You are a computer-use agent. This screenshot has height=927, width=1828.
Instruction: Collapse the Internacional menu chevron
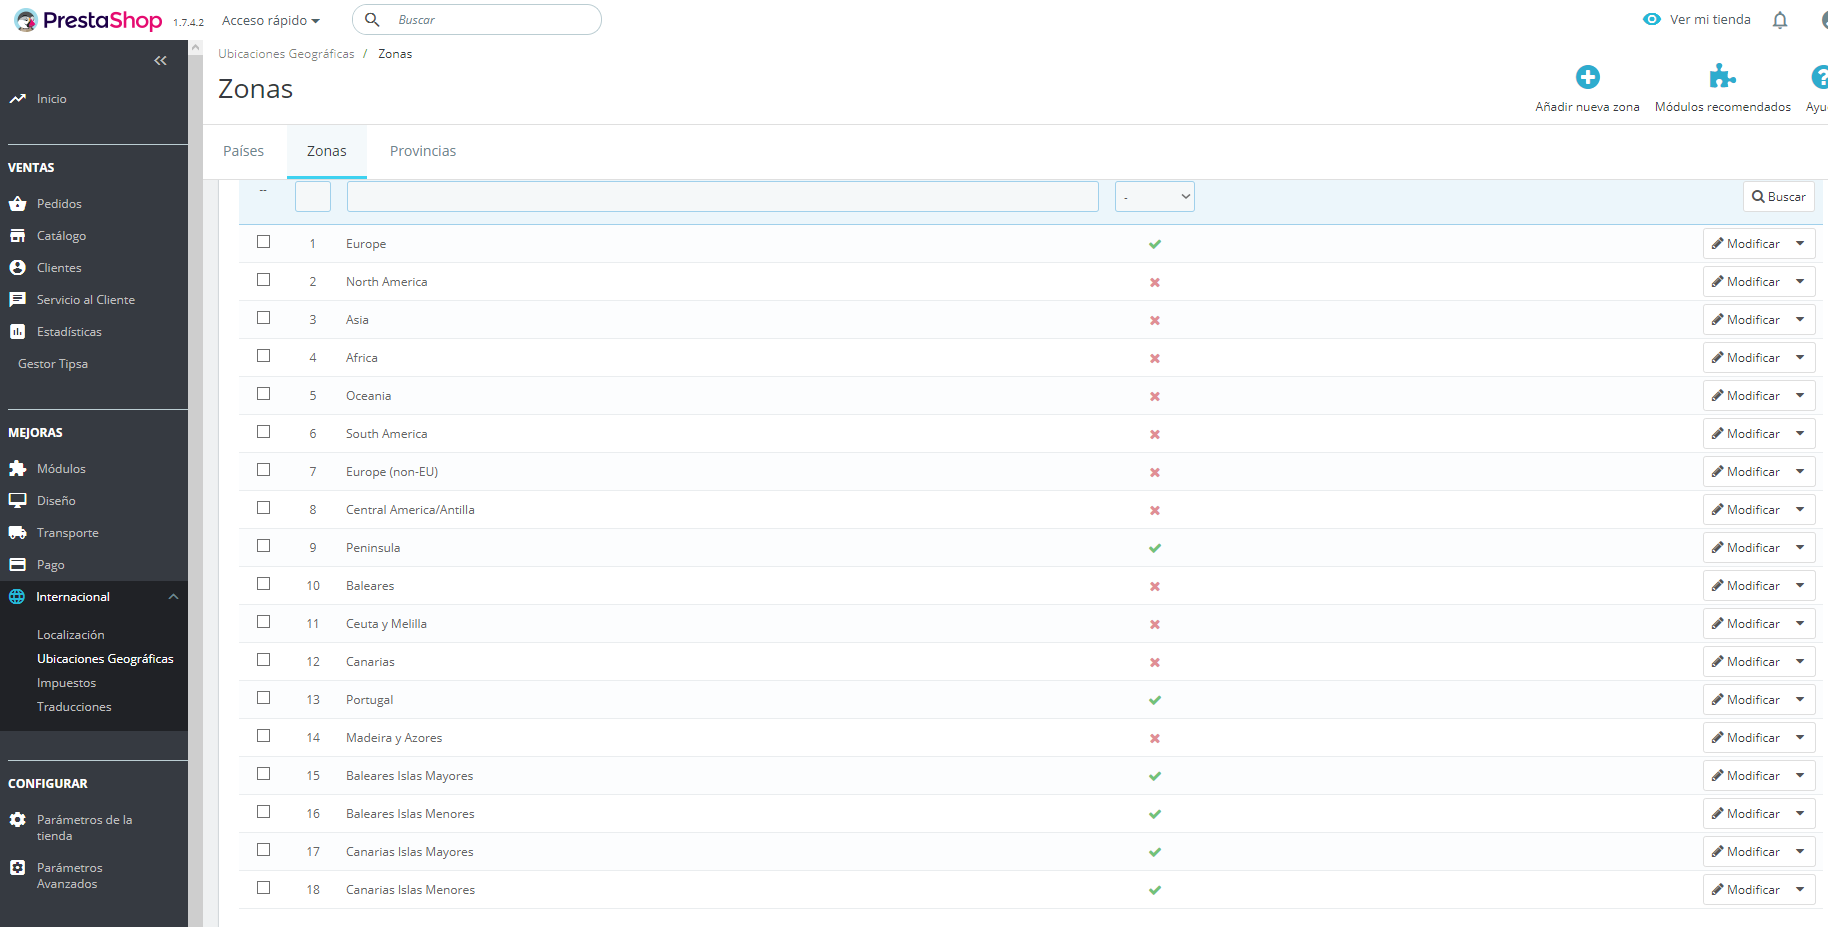point(174,597)
